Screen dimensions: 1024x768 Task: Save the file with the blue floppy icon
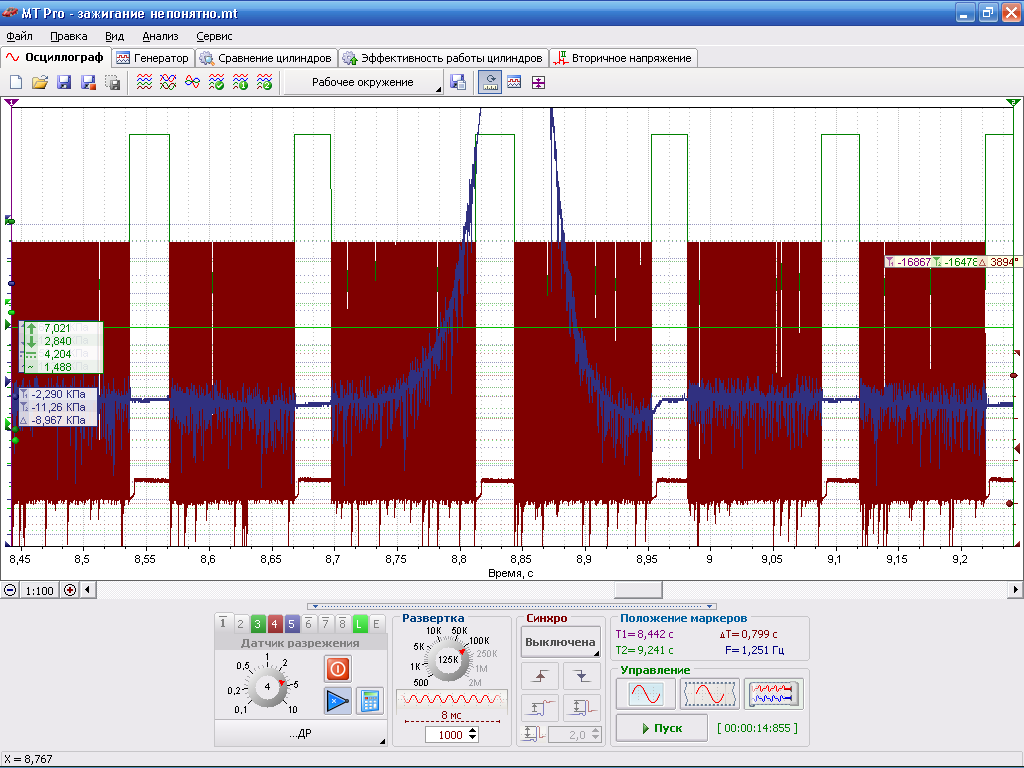pyautogui.click(x=64, y=82)
